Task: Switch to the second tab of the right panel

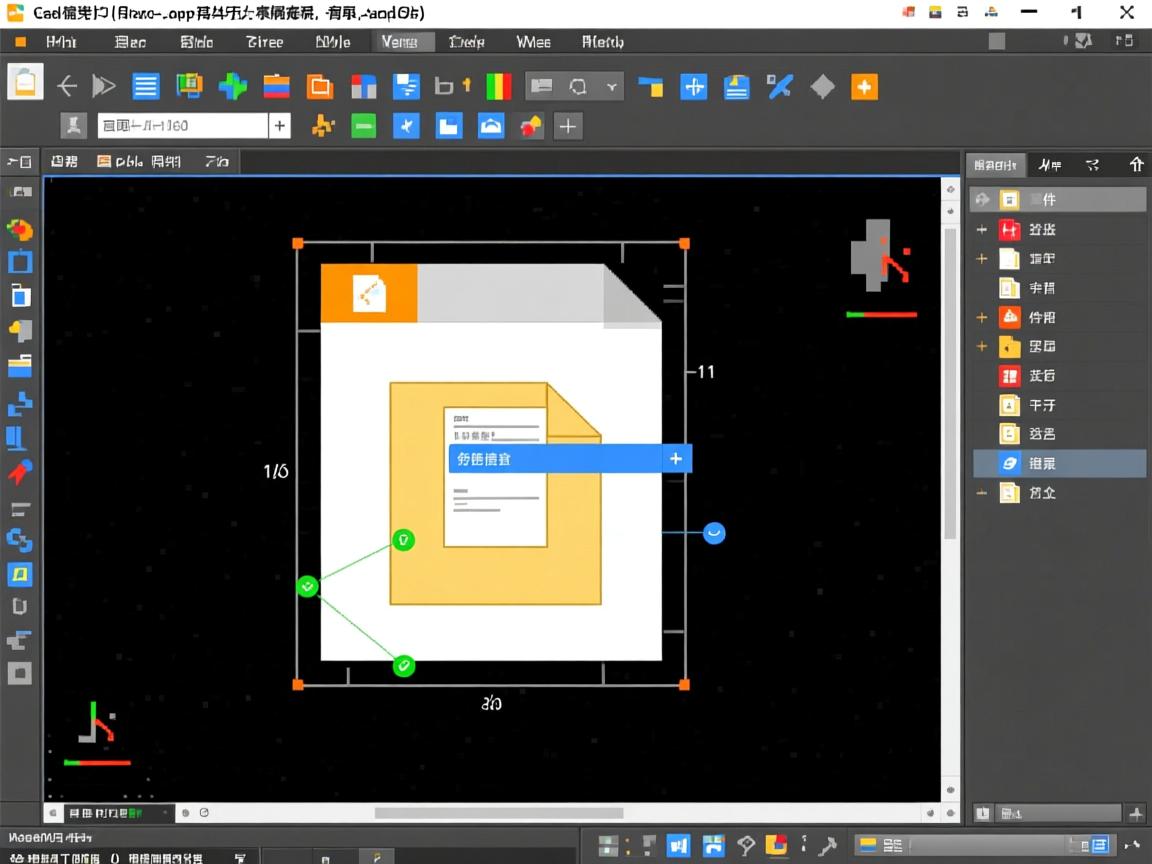Action: click(1049, 164)
